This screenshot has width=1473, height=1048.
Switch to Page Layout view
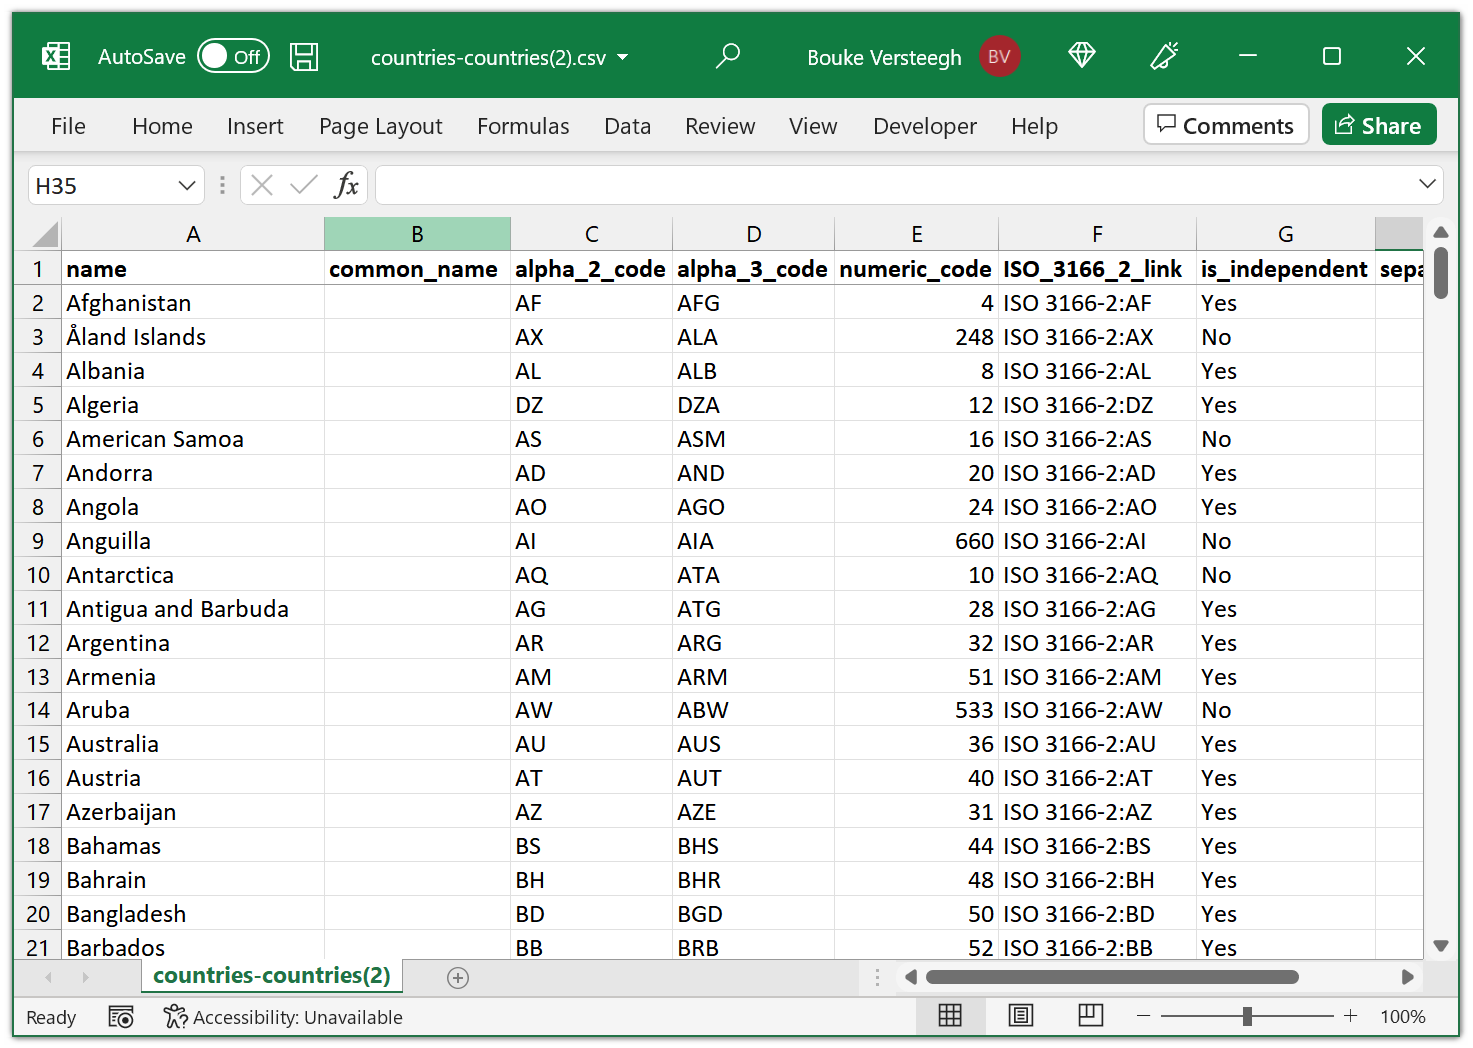pyautogui.click(x=1020, y=1016)
